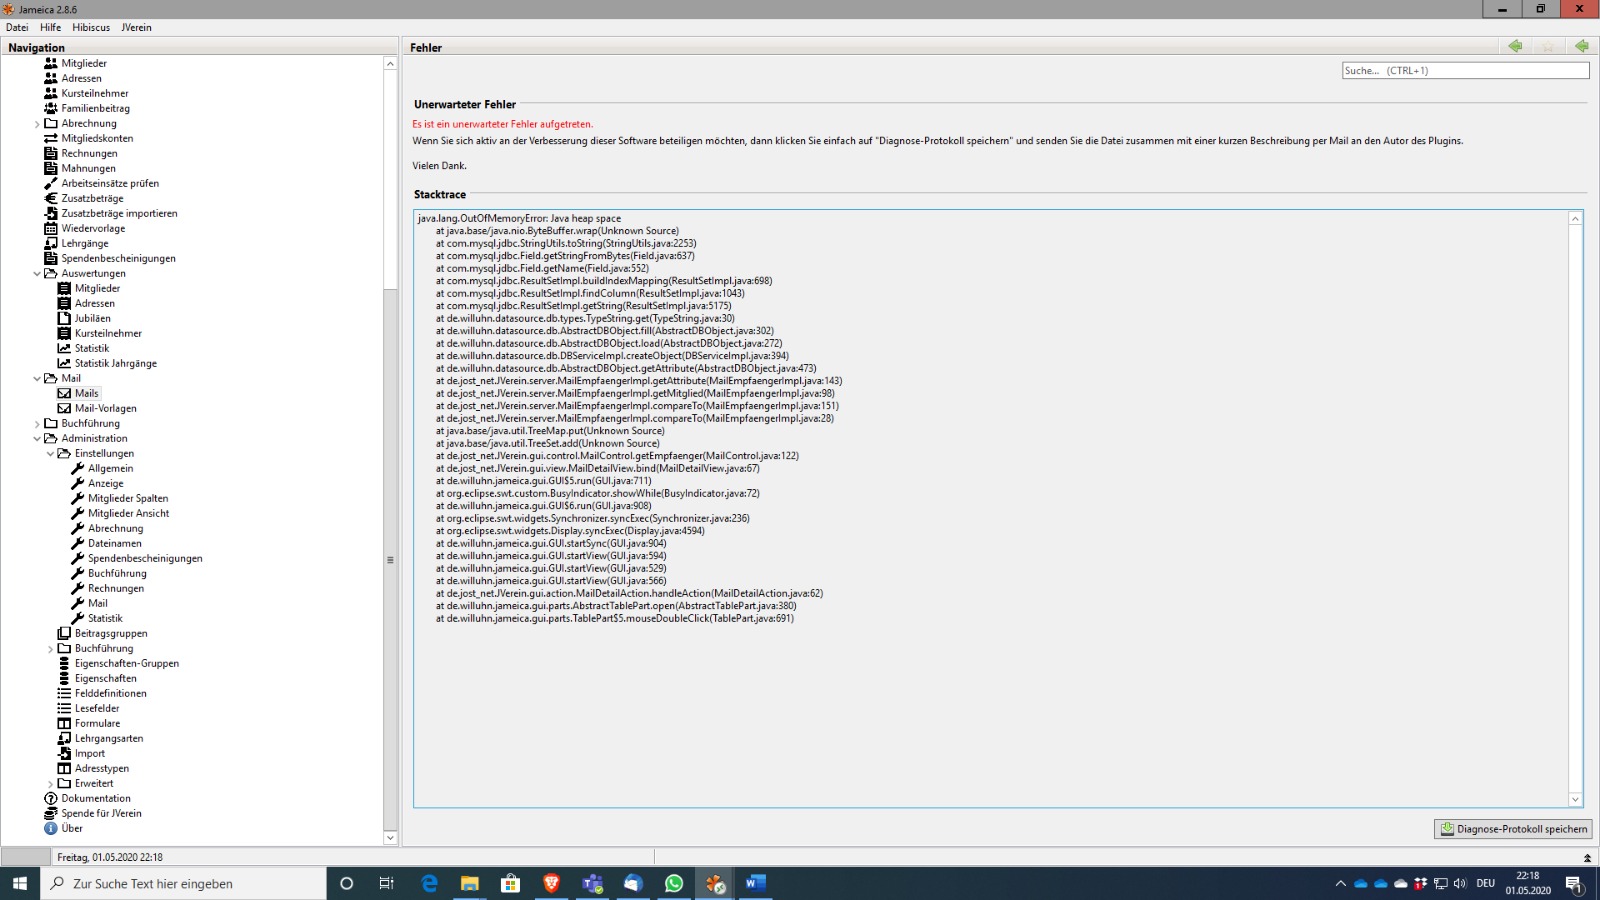Click the Über info icon
Image resolution: width=1600 pixels, height=900 pixels.
pyautogui.click(x=51, y=828)
